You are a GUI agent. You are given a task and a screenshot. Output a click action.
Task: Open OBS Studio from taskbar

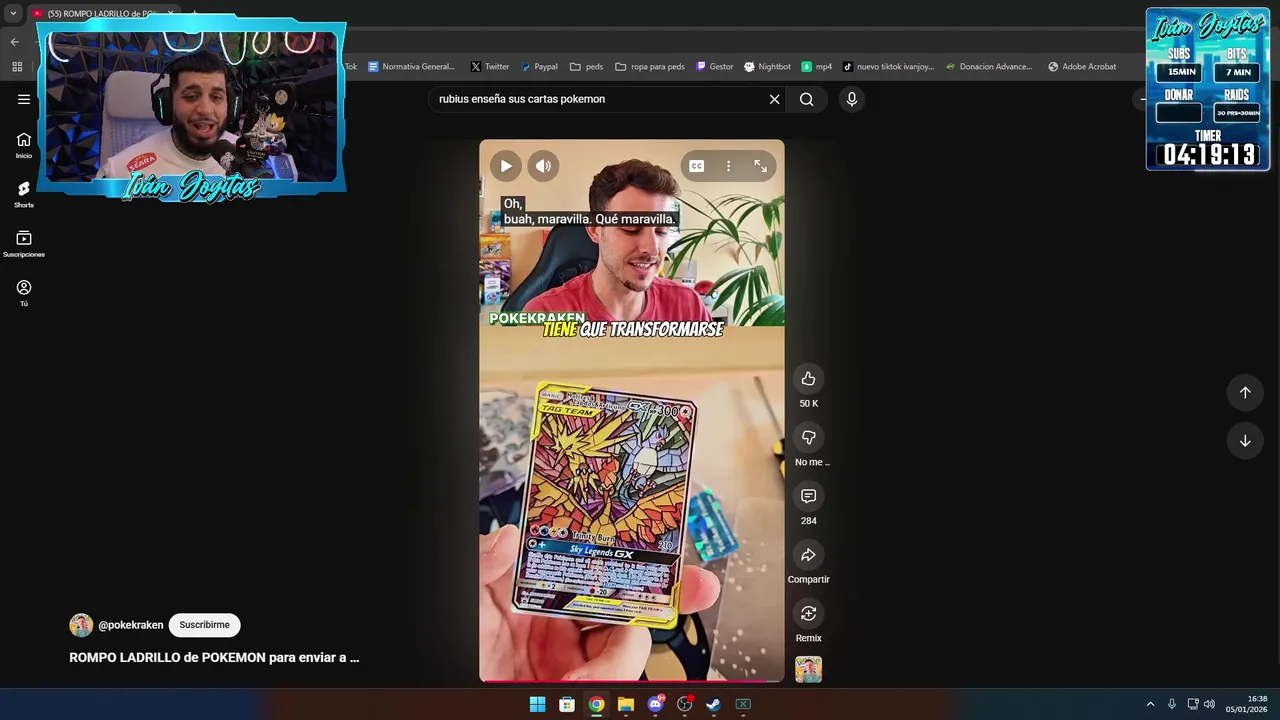684,704
